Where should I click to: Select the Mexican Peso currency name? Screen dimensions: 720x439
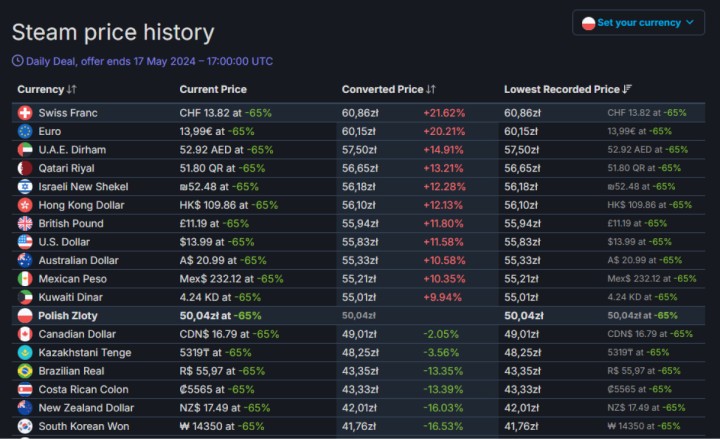coord(73,279)
